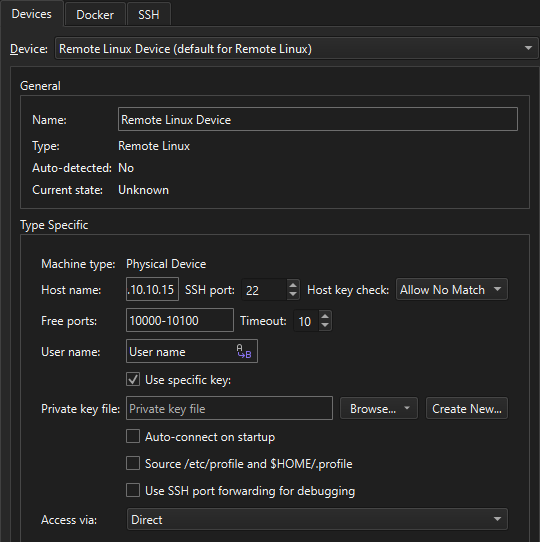Open the Host key check dropdown
The width and height of the screenshot is (540, 542).
coord(452,289)
